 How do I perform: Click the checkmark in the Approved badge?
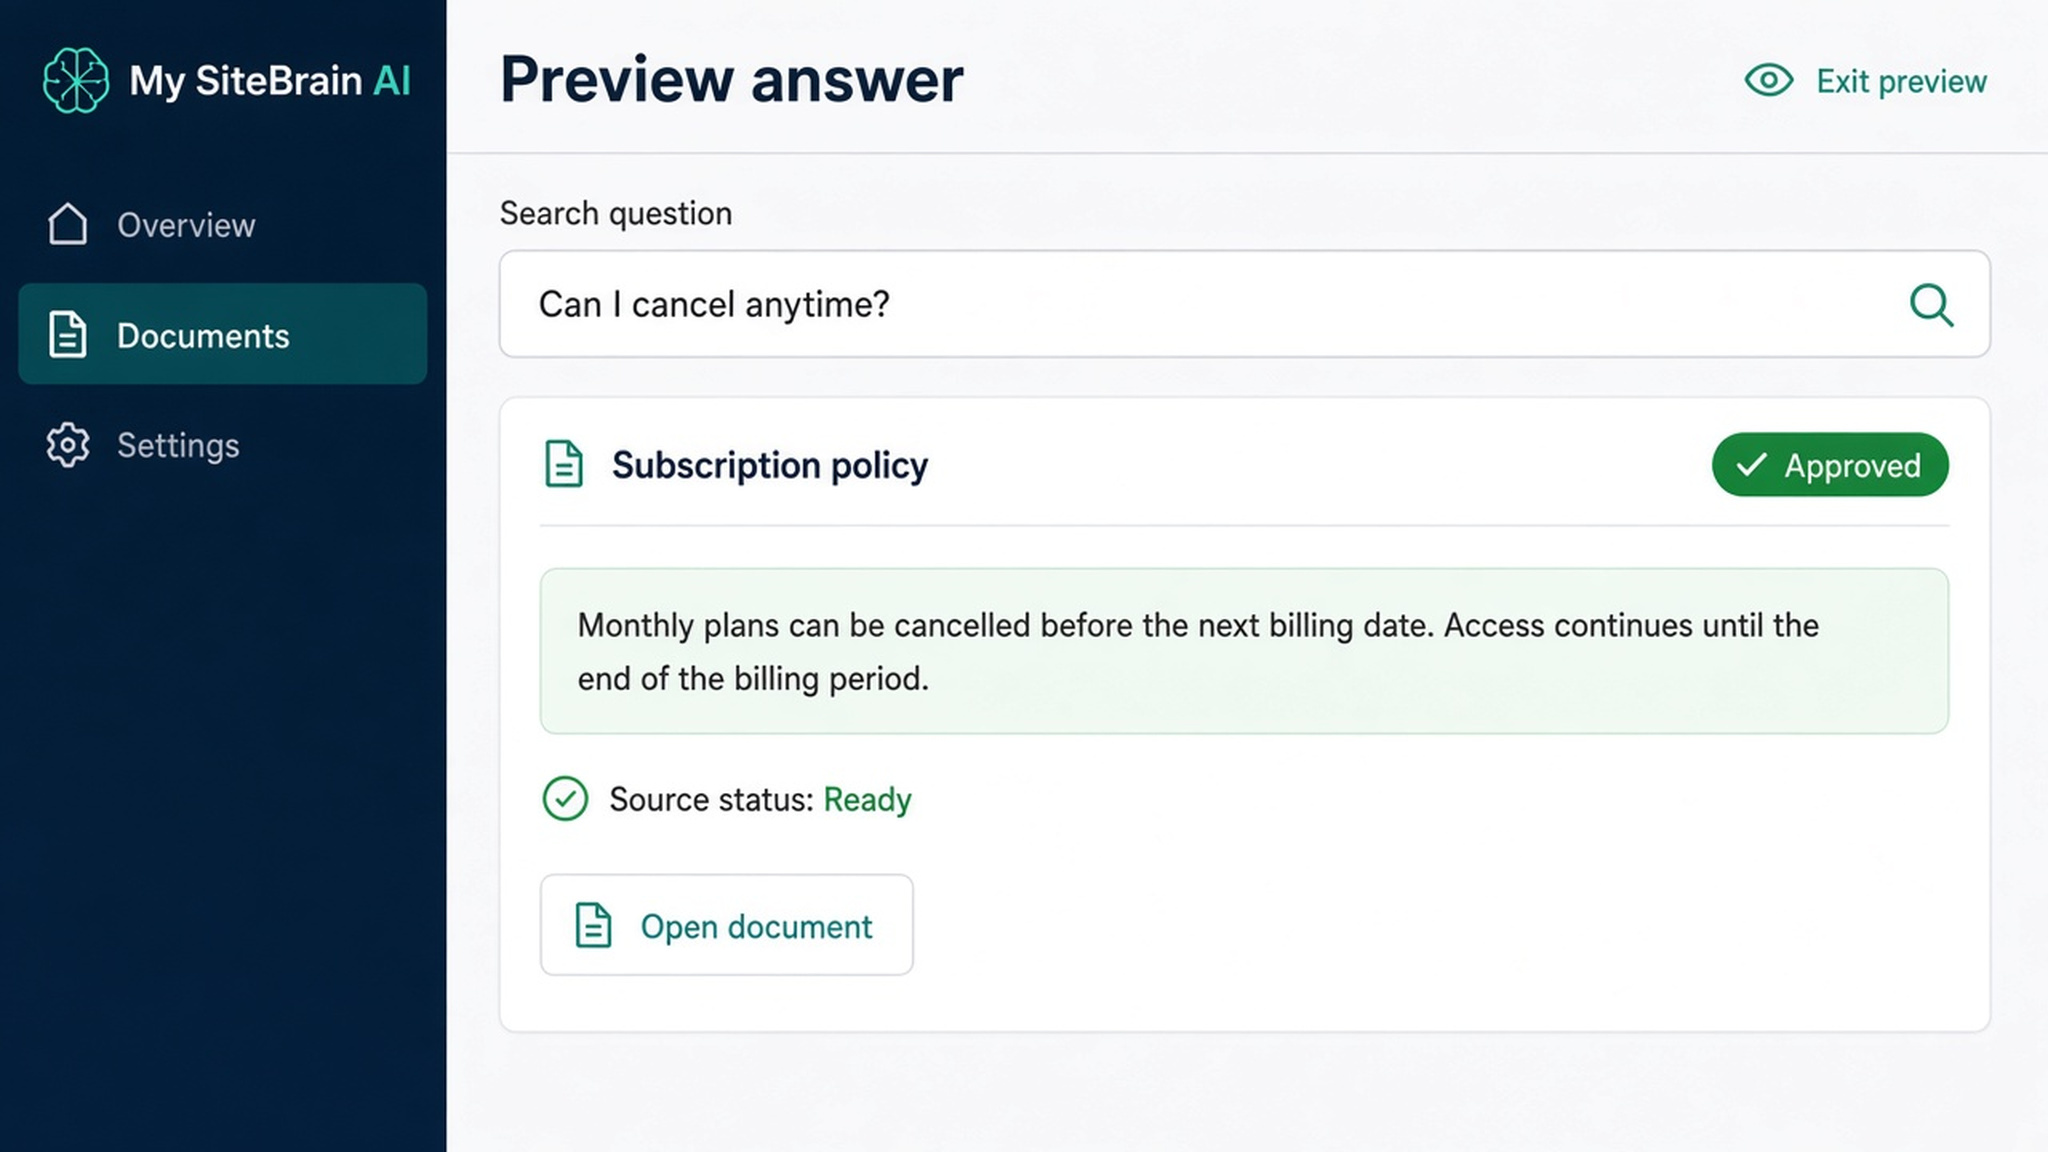pyautogui.click(x=1751, y=465)
